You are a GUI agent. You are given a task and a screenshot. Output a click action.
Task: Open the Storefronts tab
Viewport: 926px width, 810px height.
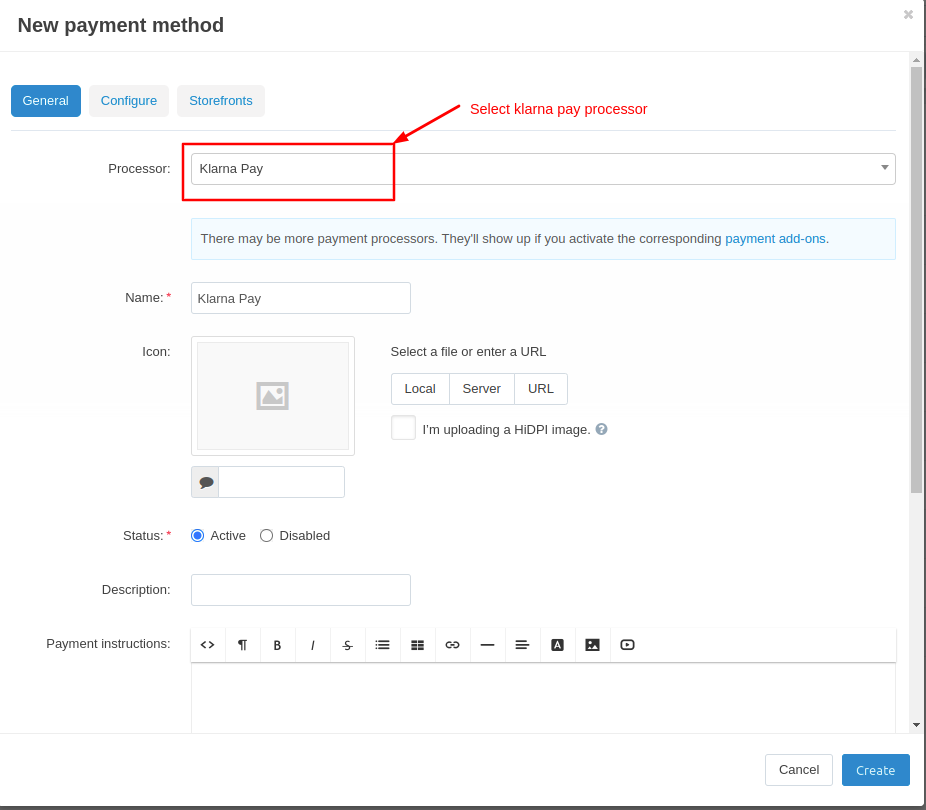(221, 101)
